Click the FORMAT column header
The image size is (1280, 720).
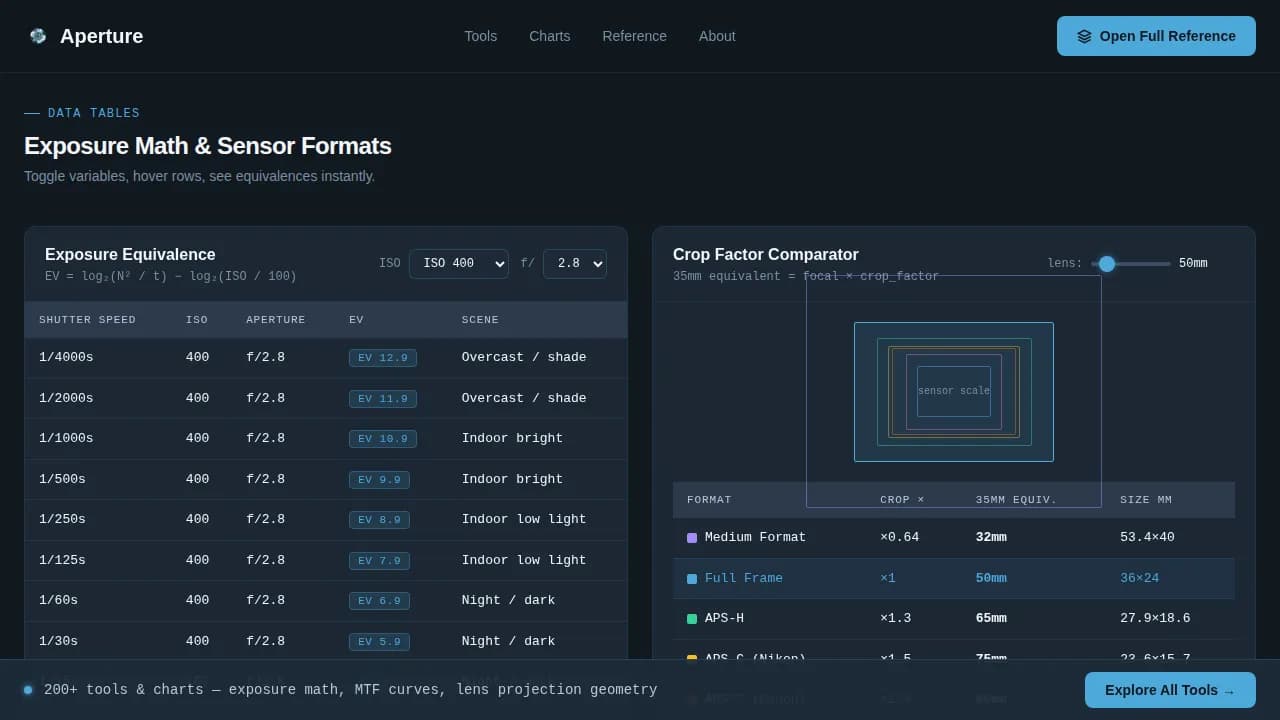[709, 500]
